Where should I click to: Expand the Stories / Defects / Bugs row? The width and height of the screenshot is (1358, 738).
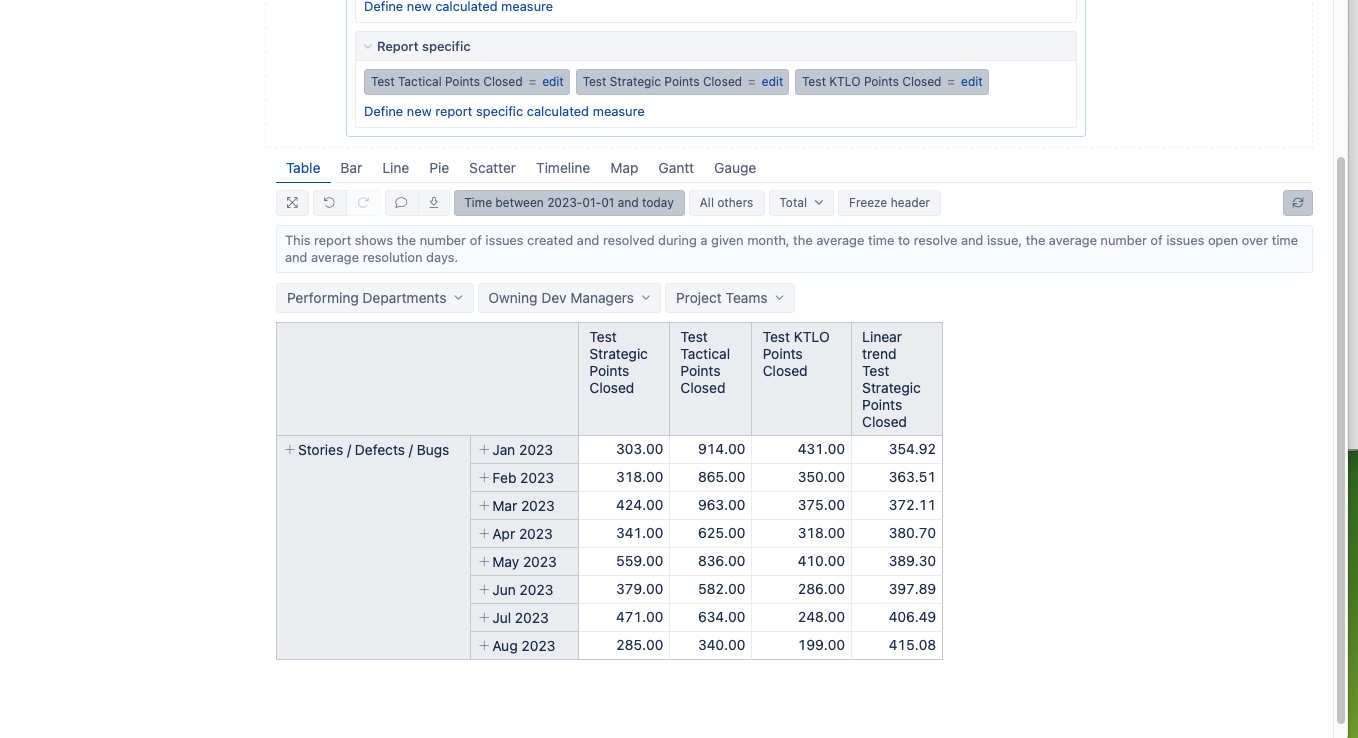coord(290,450)
